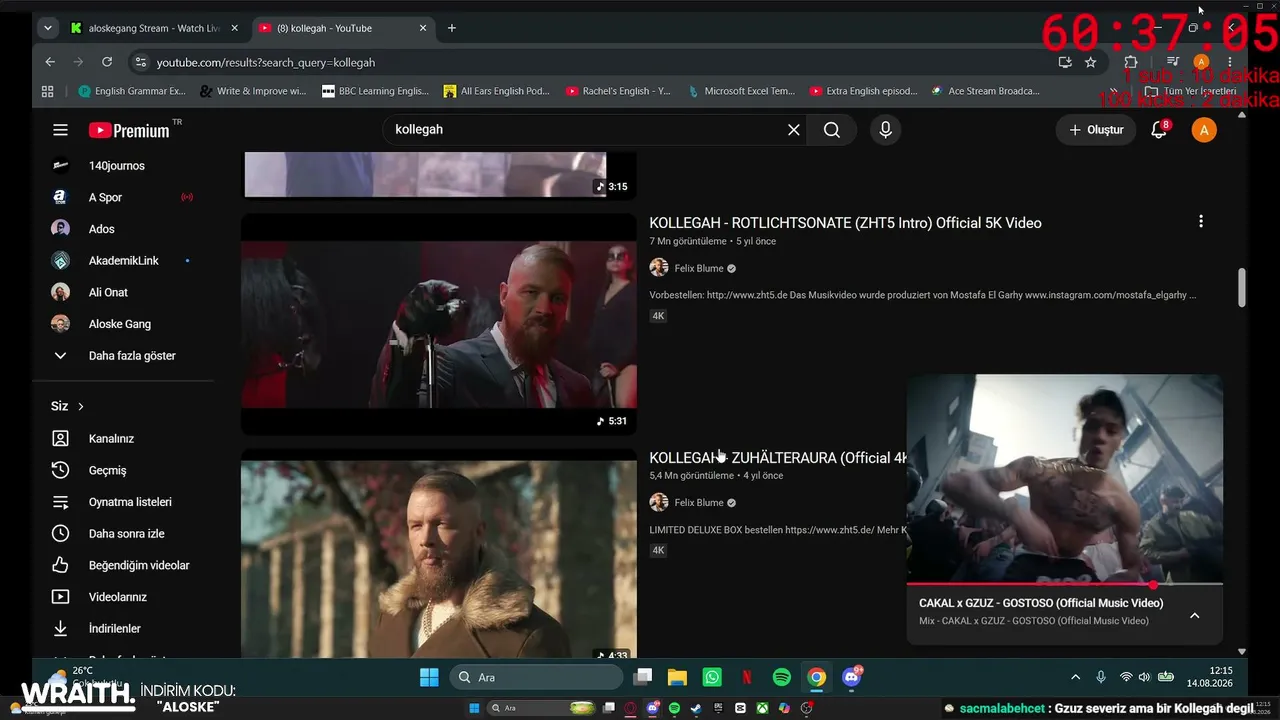The image size is (1280, 720).
Task: Open Spotify from the taskbar
Action: click(x=782, y=677)
